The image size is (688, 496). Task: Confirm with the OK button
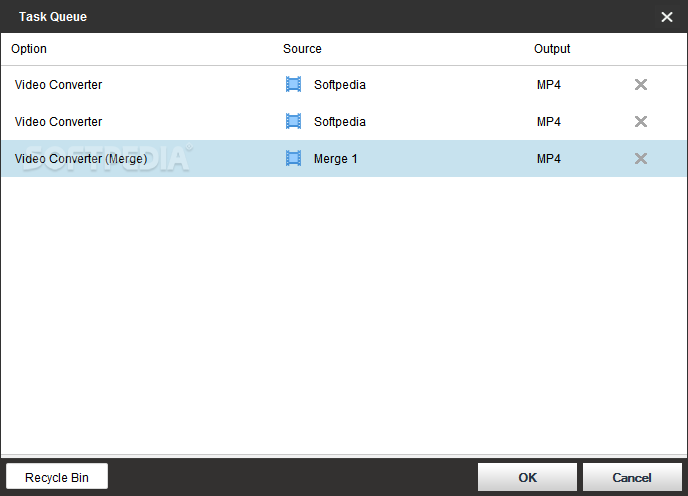(x=527, y=477)
